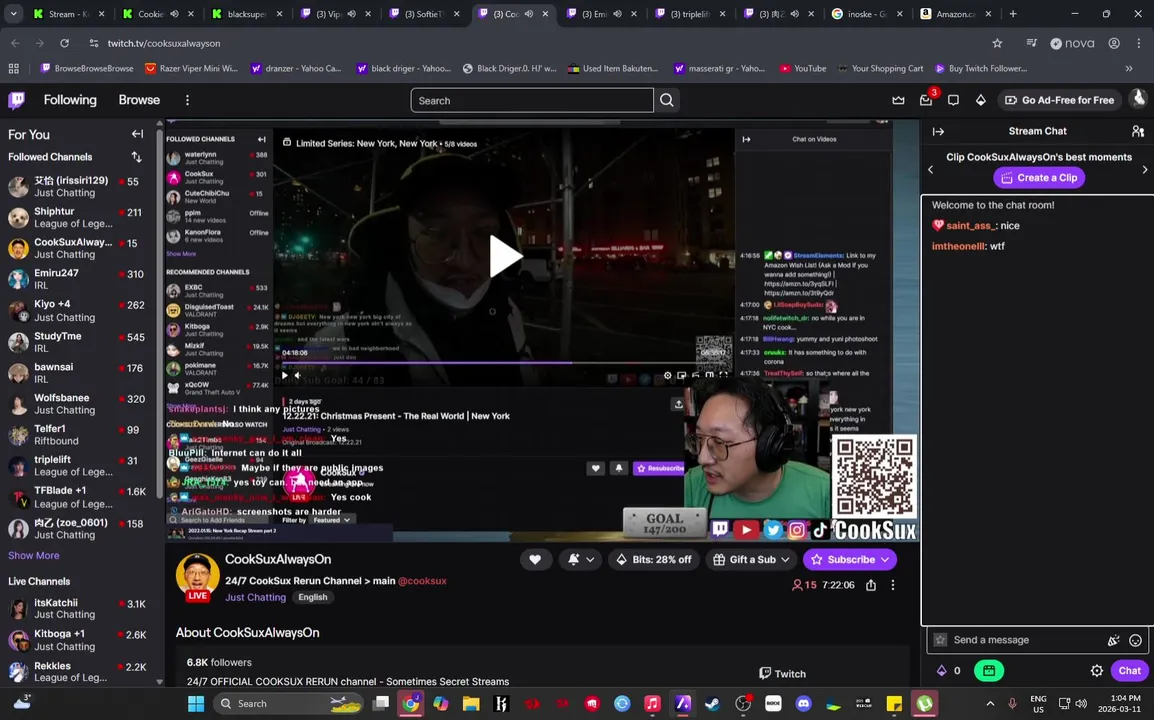Expand Show More followed channels
Screen dimensions: 1154x720
pos(34,556)
